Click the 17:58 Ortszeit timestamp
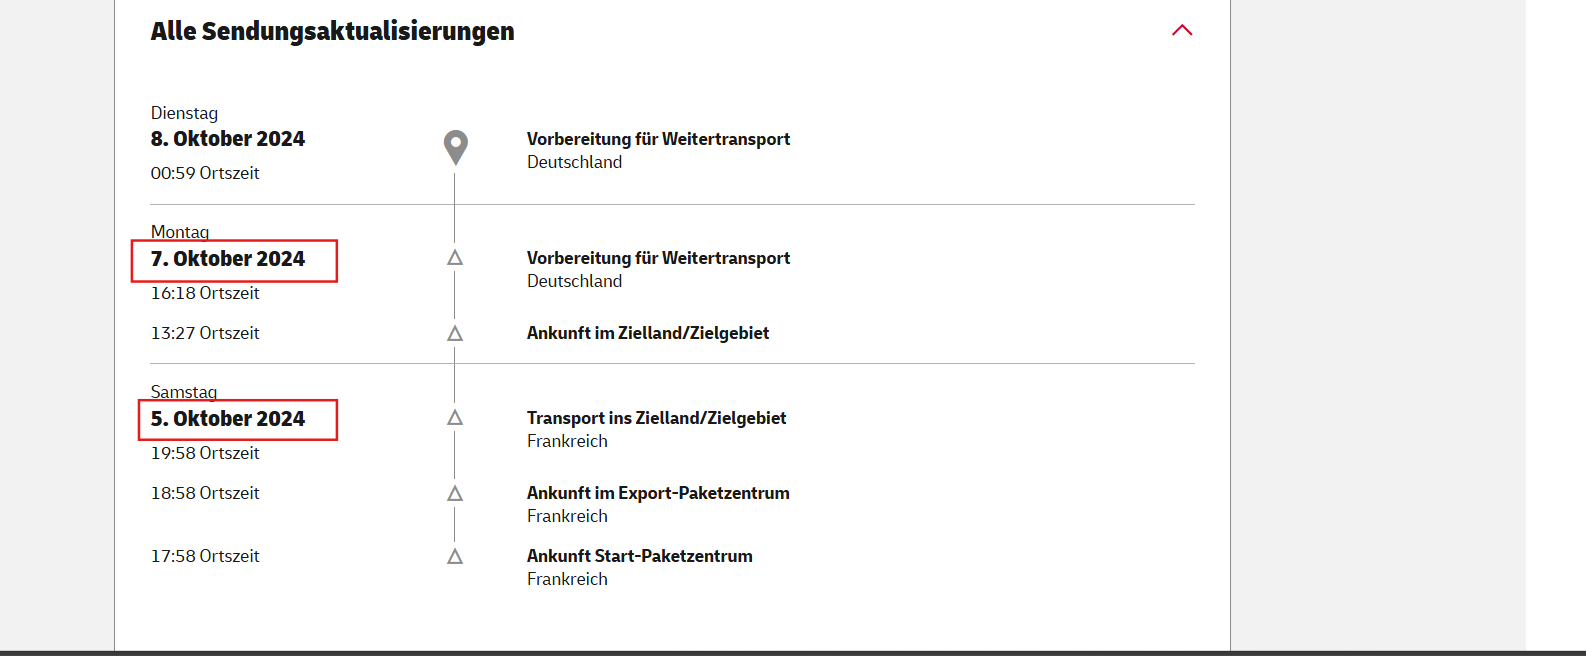The width and height of the screenshot is (1586, 656). [x=205, y=556]
